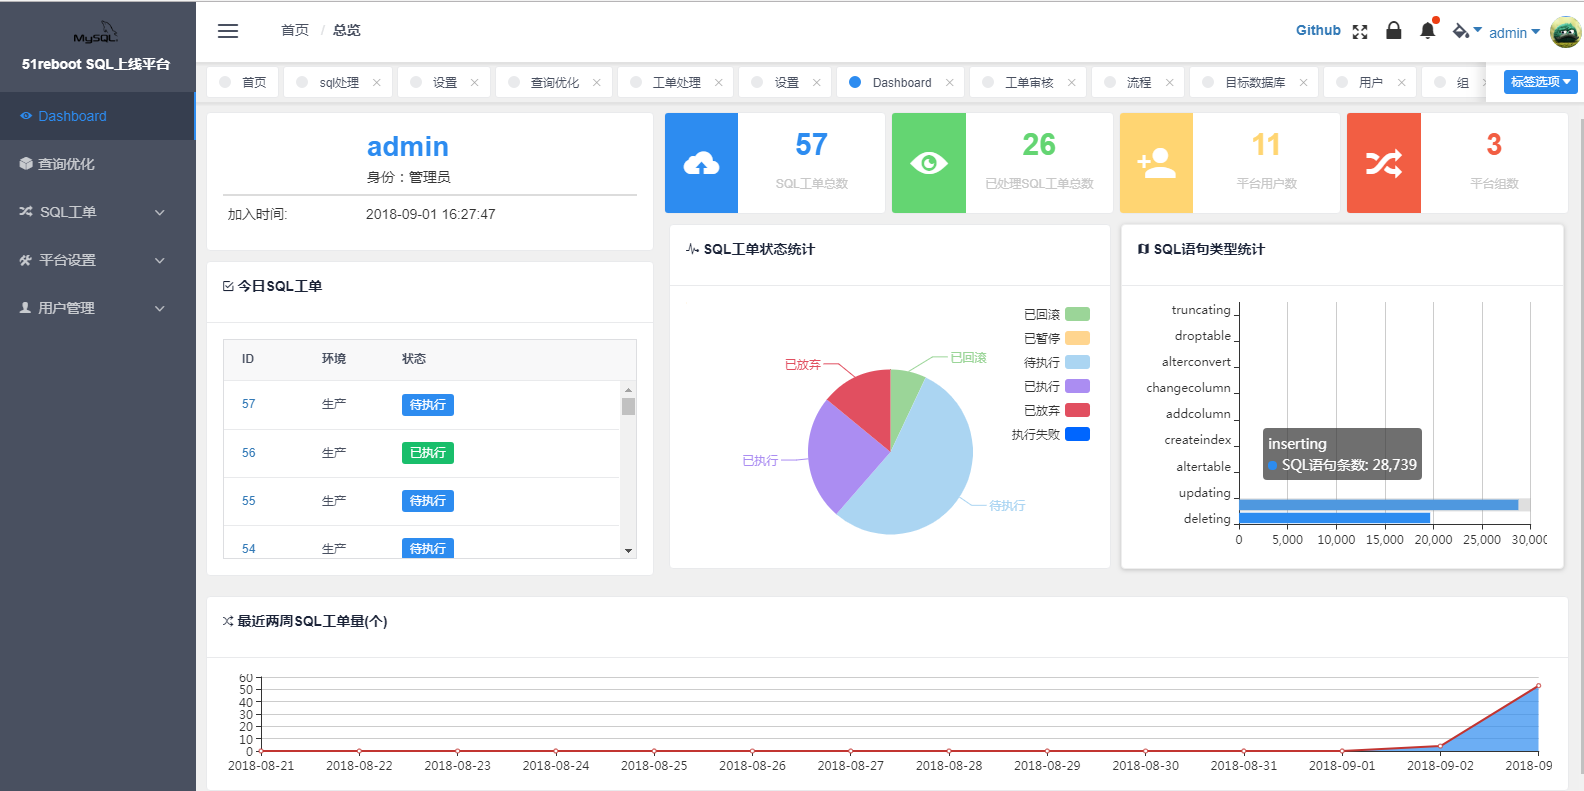Click the blue cloud upload card icon
This screenshot has height=791, width=1584.
701,163
